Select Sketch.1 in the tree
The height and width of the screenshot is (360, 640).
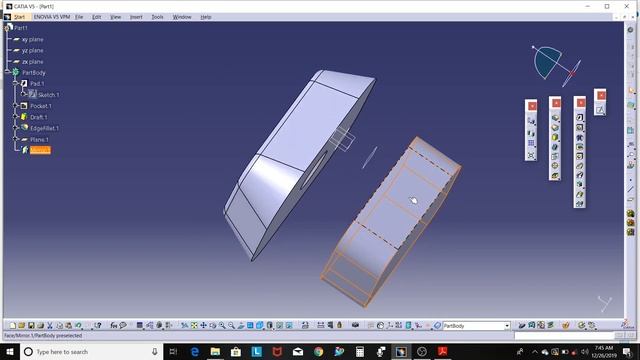pos(48,95)
